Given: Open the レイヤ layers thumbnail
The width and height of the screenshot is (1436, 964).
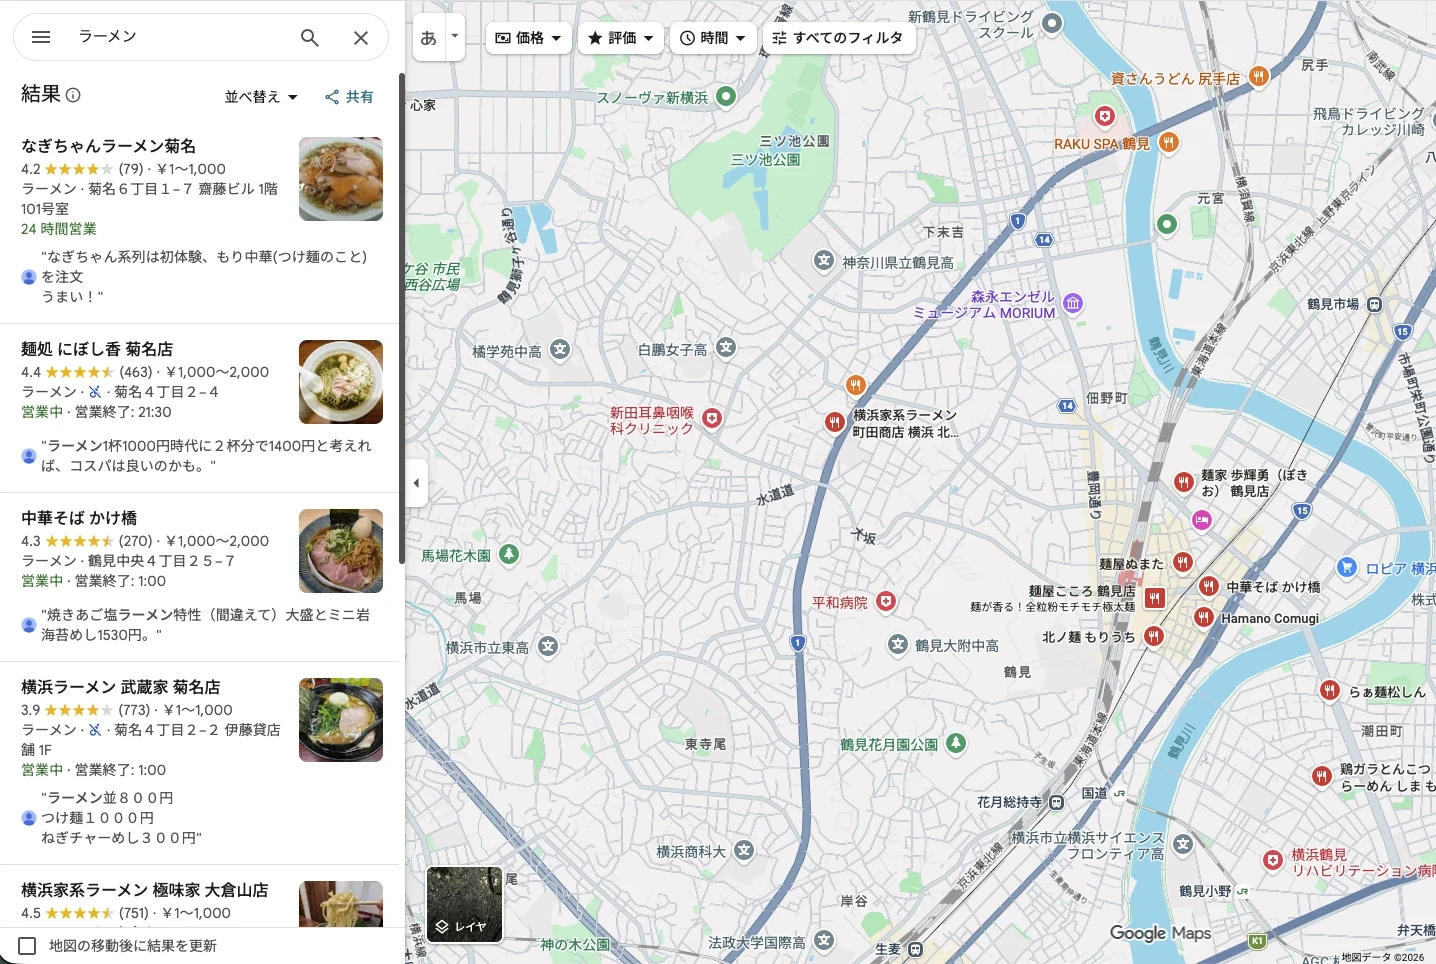Looking at the screenshot, I should [464, 904].
